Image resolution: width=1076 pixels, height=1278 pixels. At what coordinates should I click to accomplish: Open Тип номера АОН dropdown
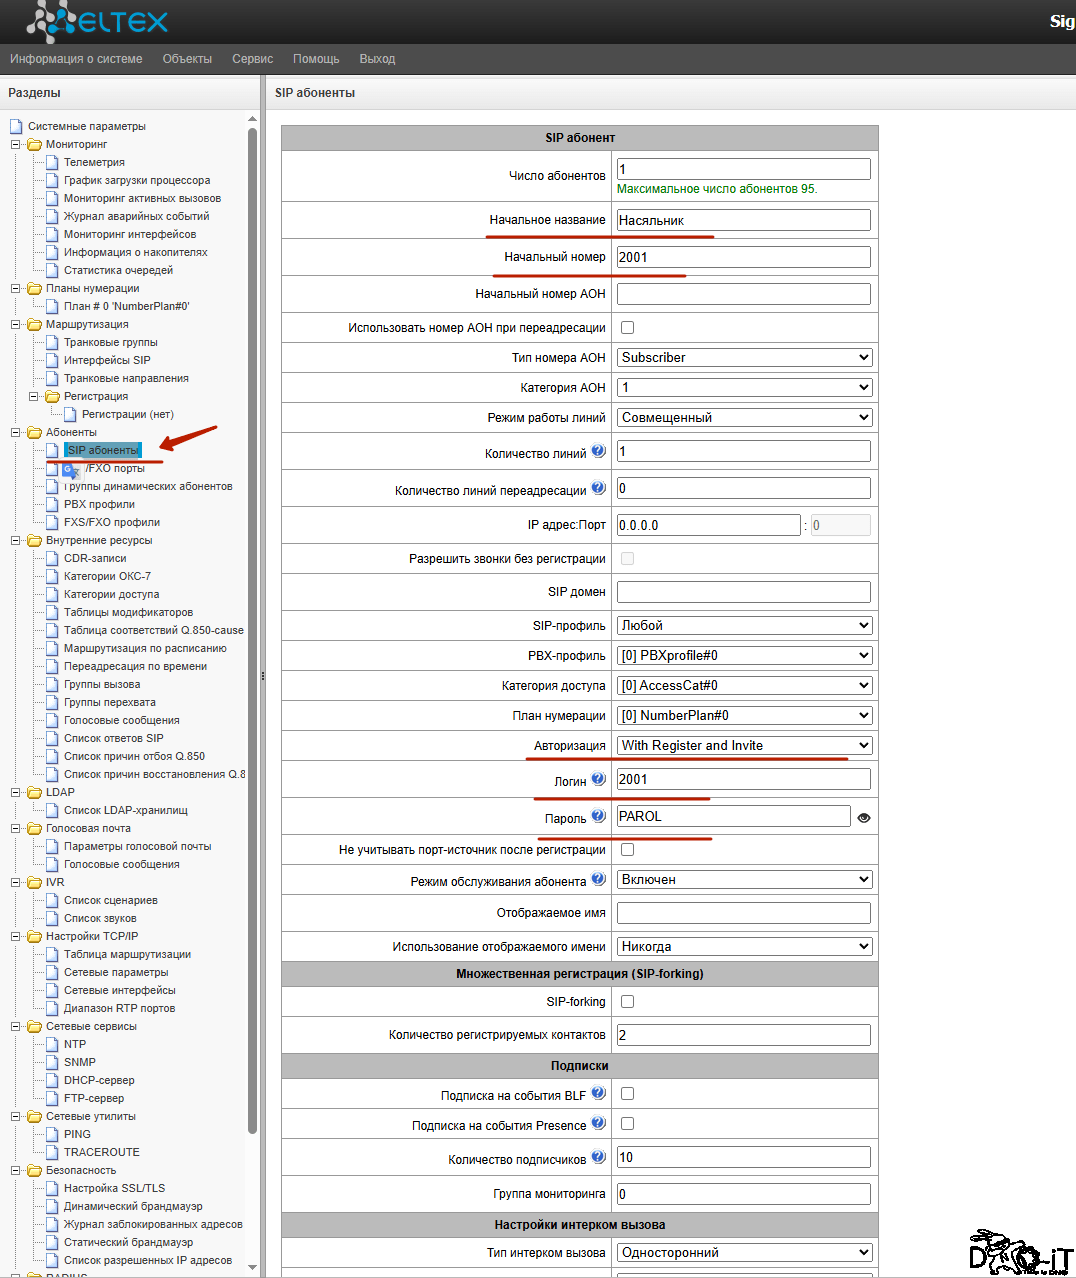tap(745, 357)
